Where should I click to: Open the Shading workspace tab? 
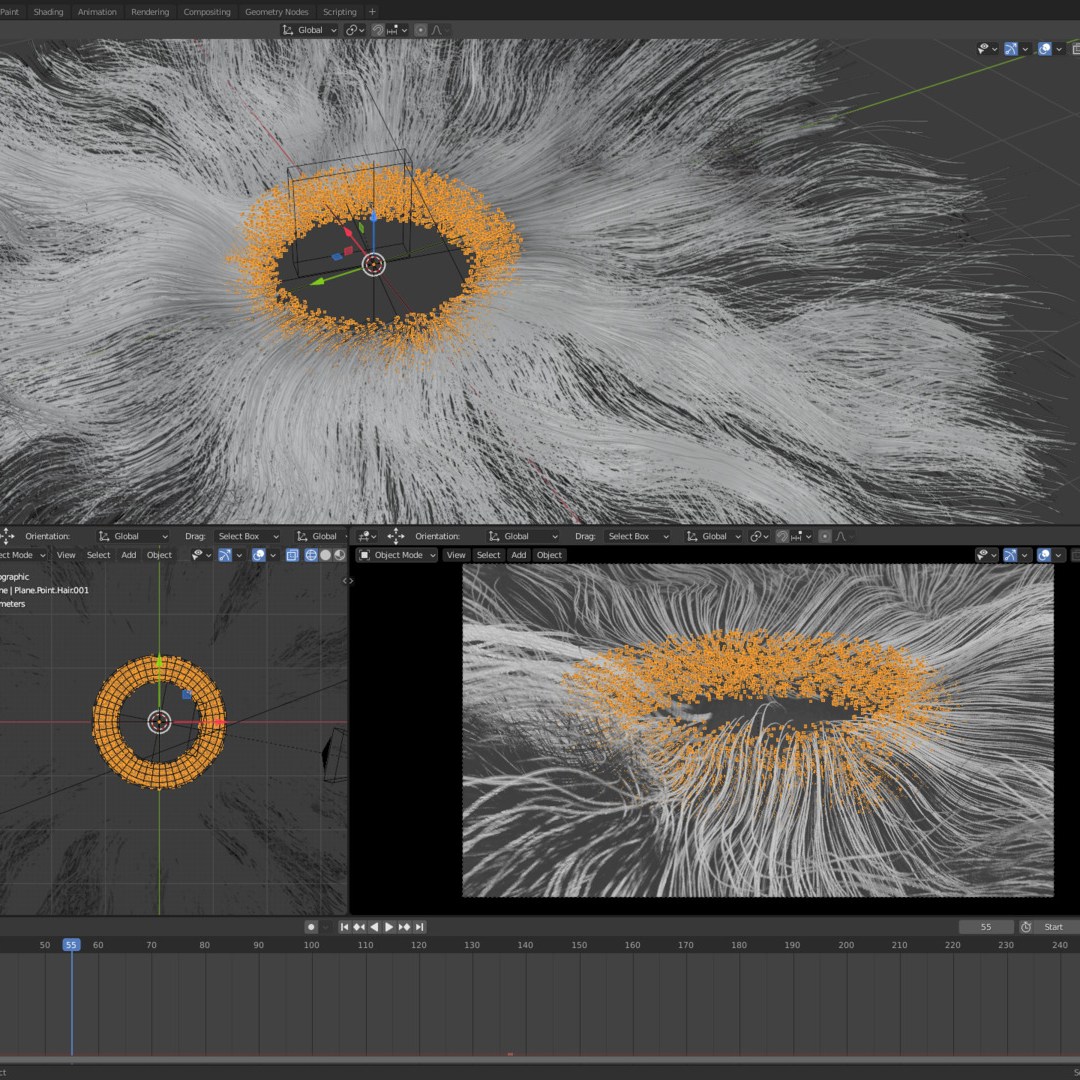[48, 12]
